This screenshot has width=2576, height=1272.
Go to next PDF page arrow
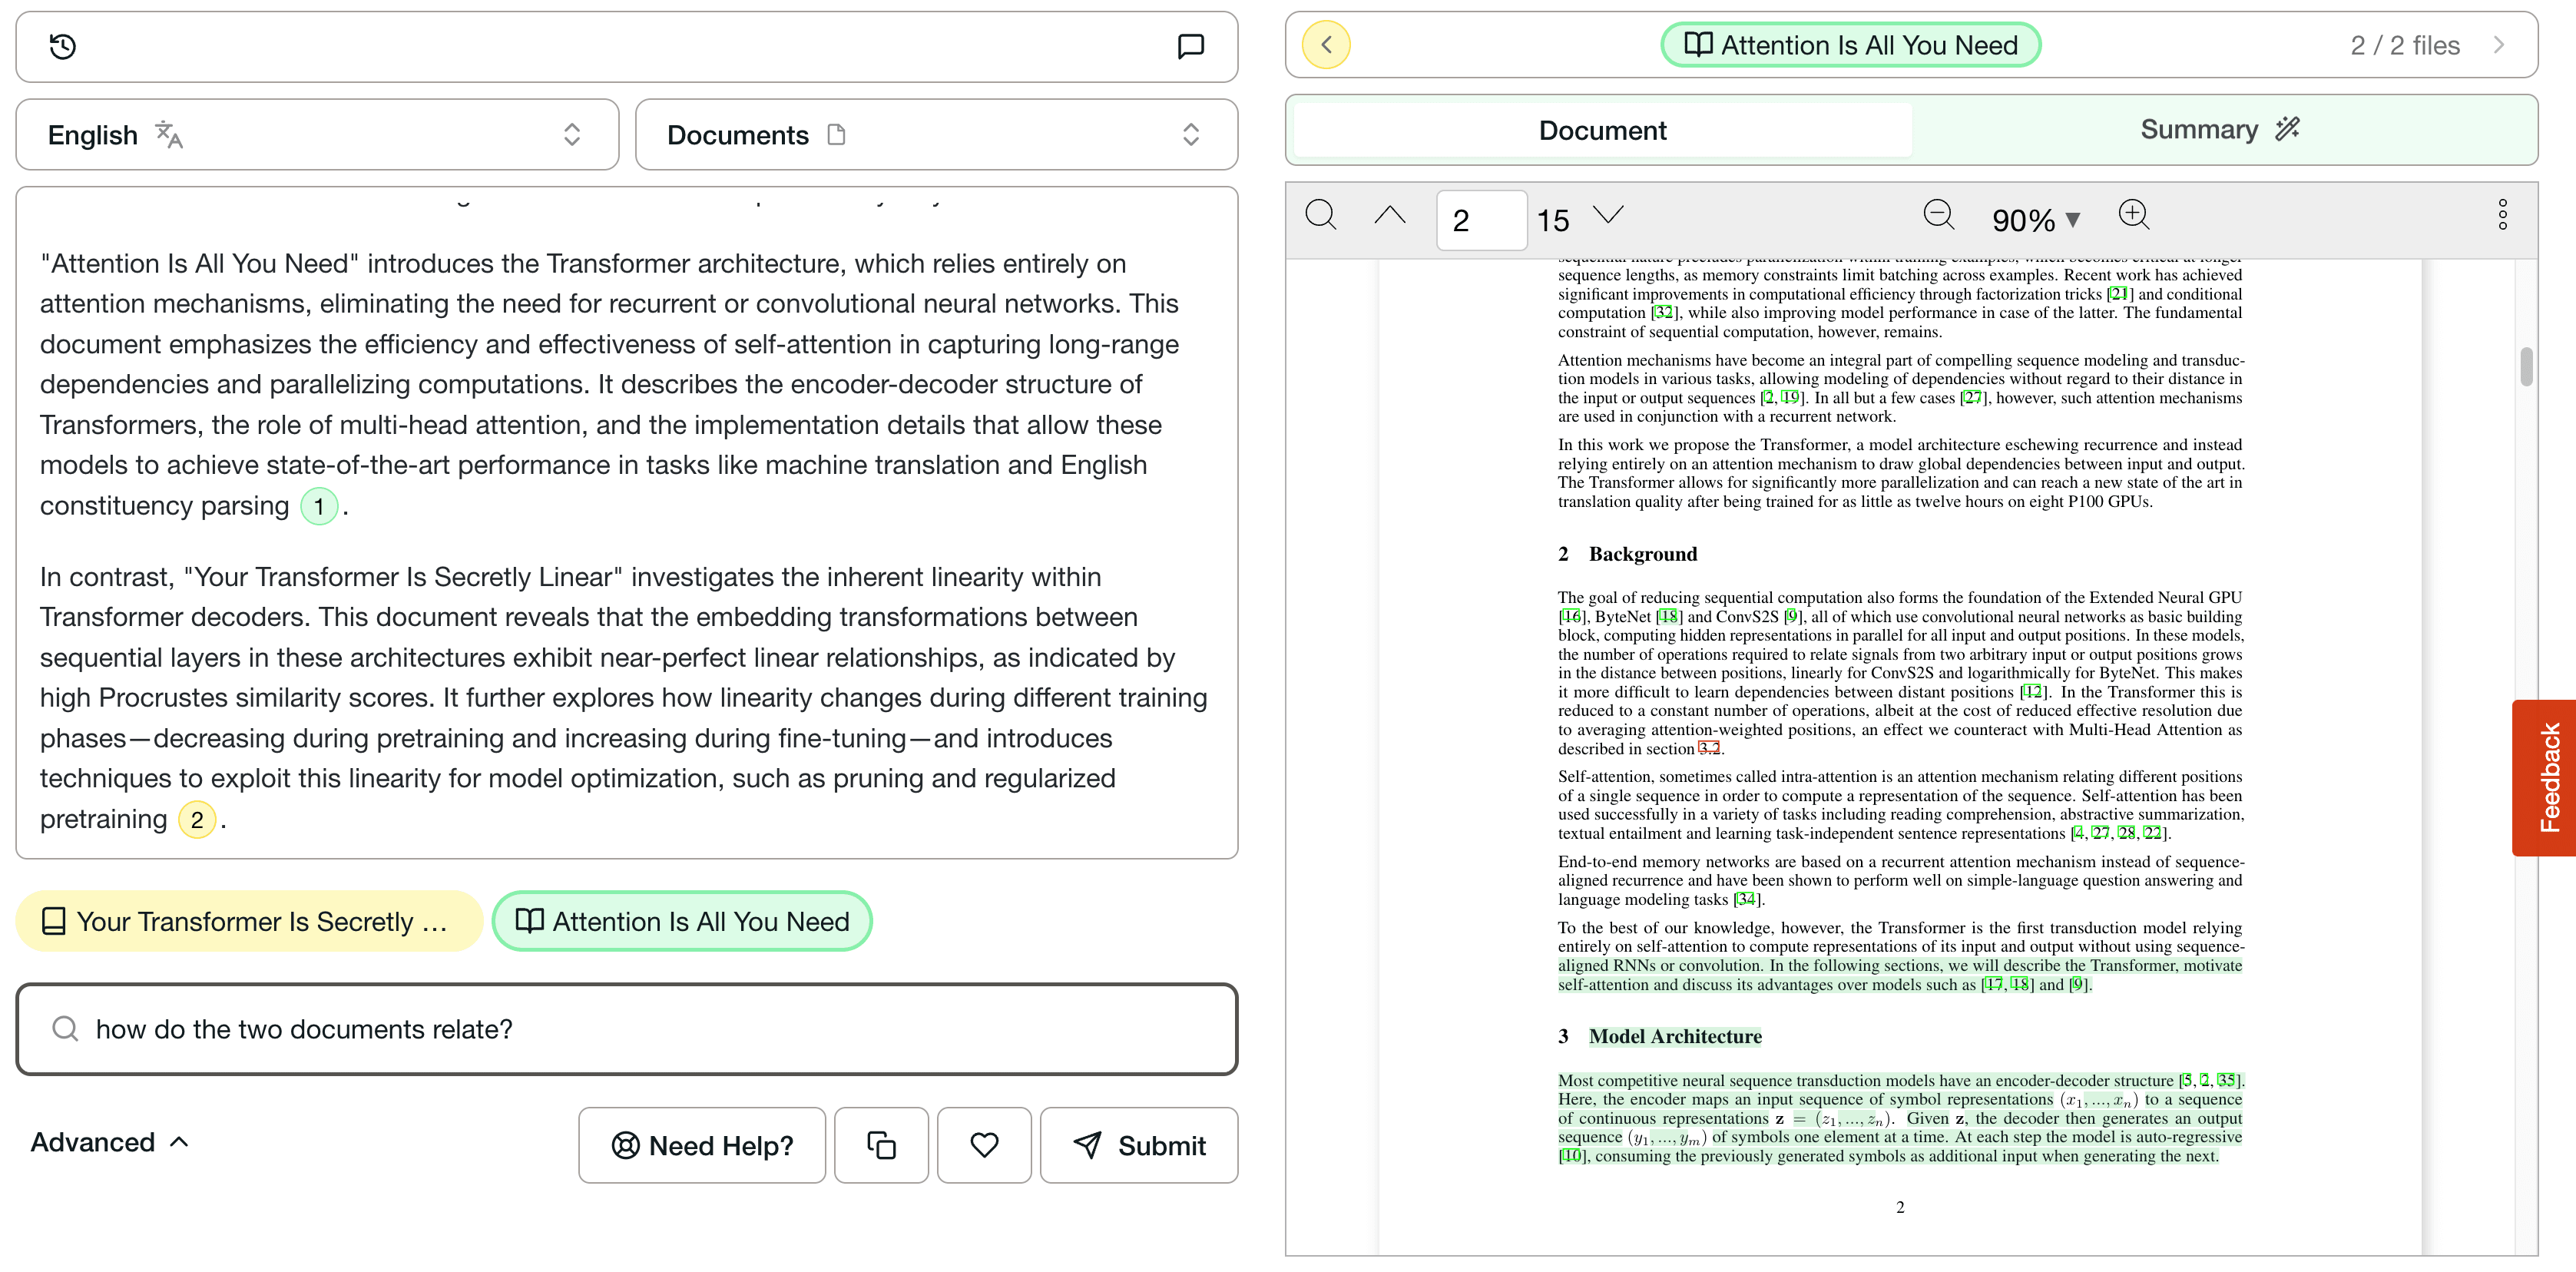pyautogui.click(x=1608, y=215)
